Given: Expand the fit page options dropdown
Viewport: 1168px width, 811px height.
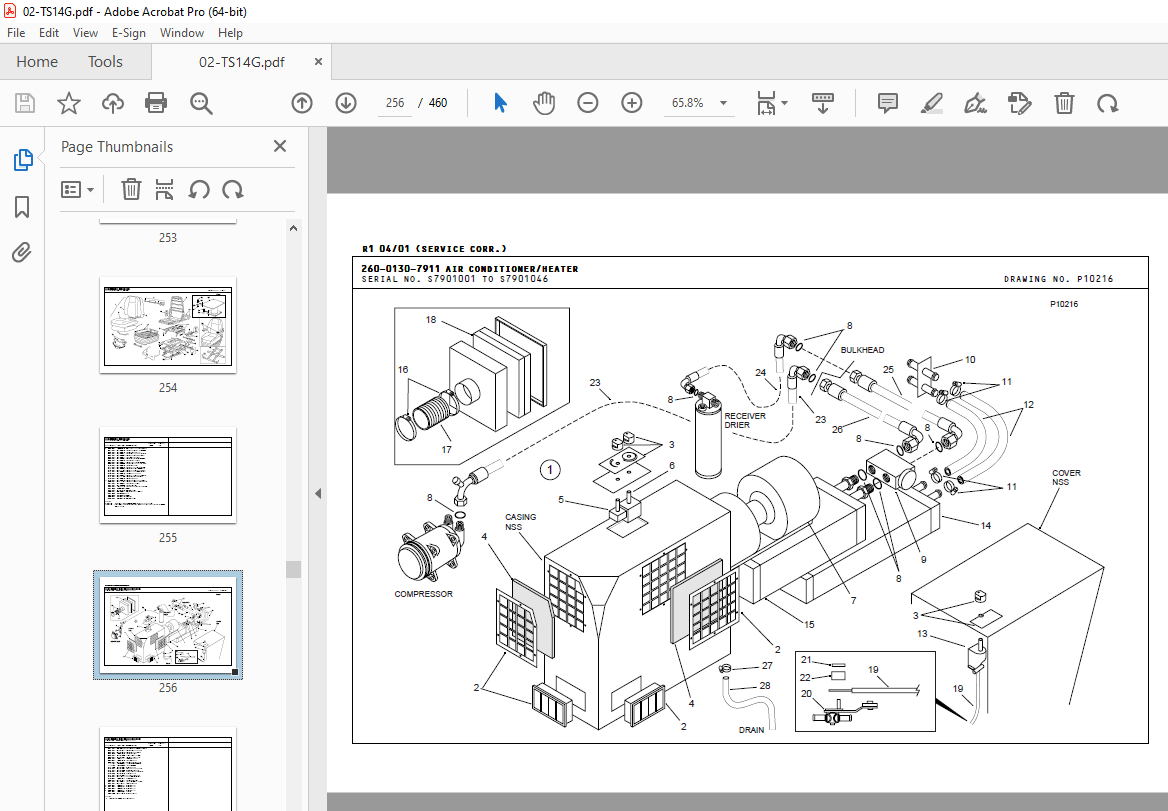Looking at the screenshot, I should (x=784, y=103).
